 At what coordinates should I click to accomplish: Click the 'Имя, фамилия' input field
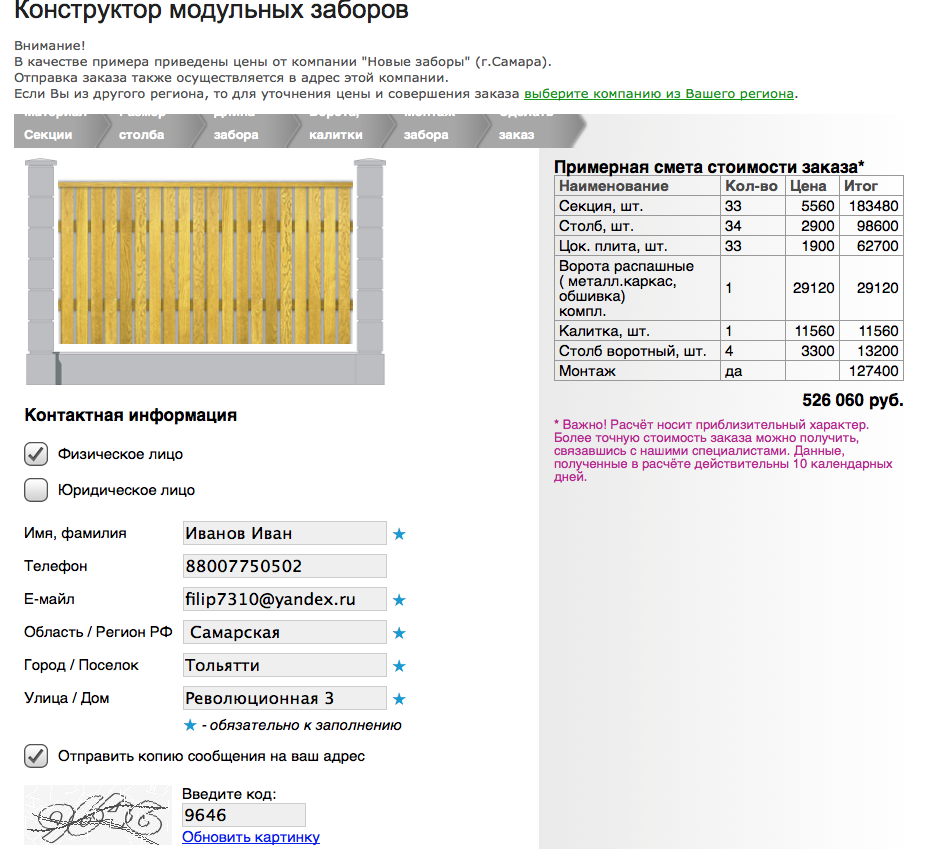pyautogui.click(x=284, y=533)
